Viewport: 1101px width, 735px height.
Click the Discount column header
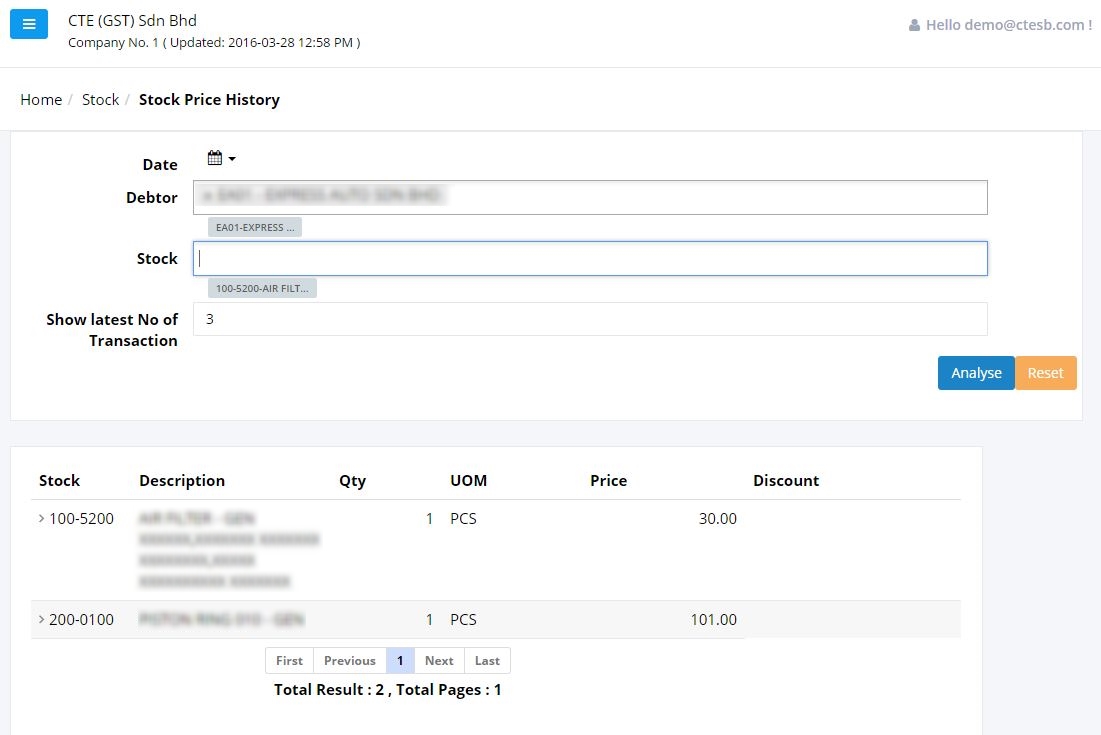click(x=786, y=481)
